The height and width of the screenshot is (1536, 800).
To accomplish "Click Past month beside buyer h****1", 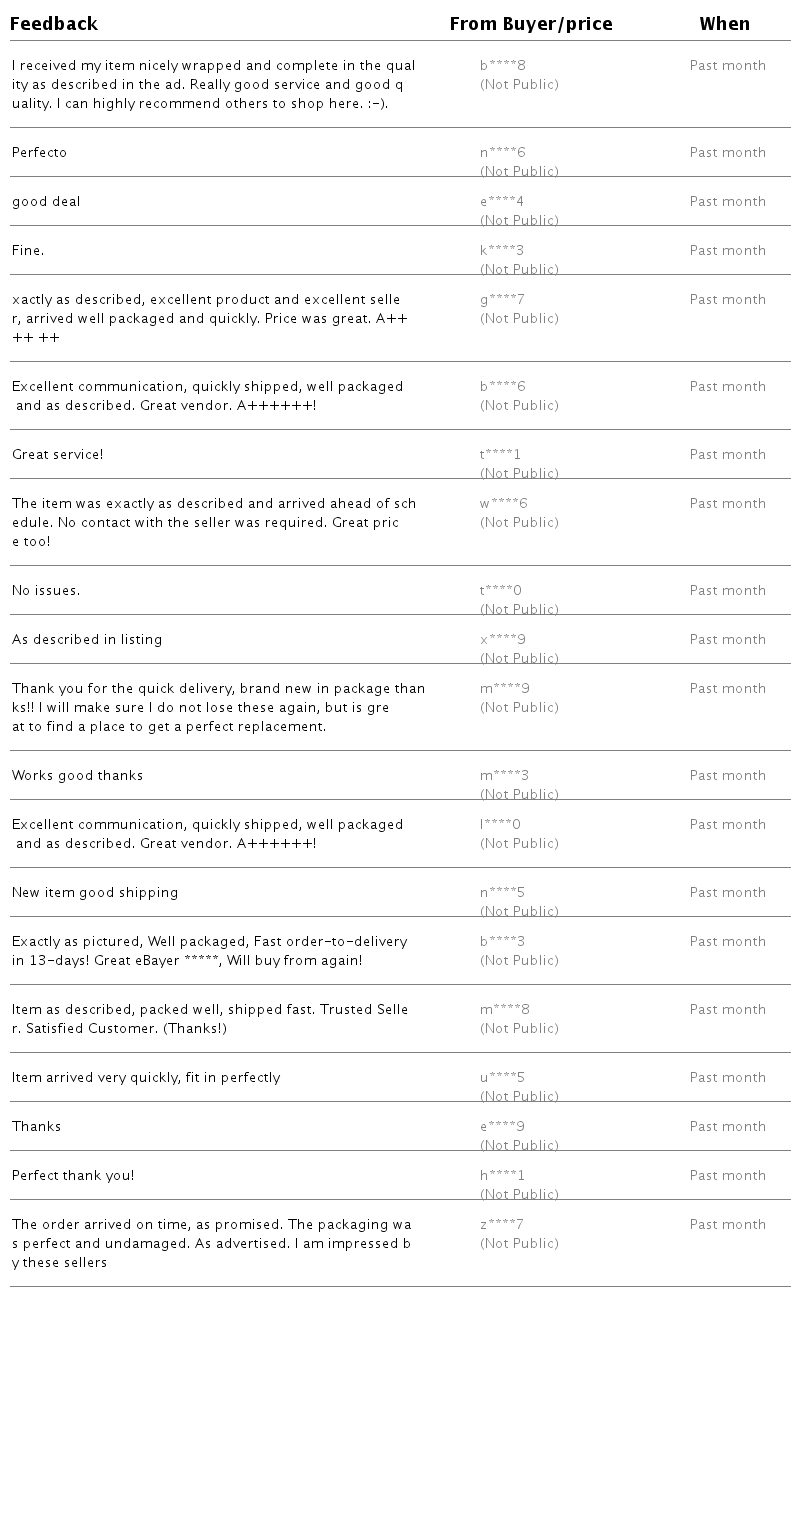I will tap(727, 1176).
